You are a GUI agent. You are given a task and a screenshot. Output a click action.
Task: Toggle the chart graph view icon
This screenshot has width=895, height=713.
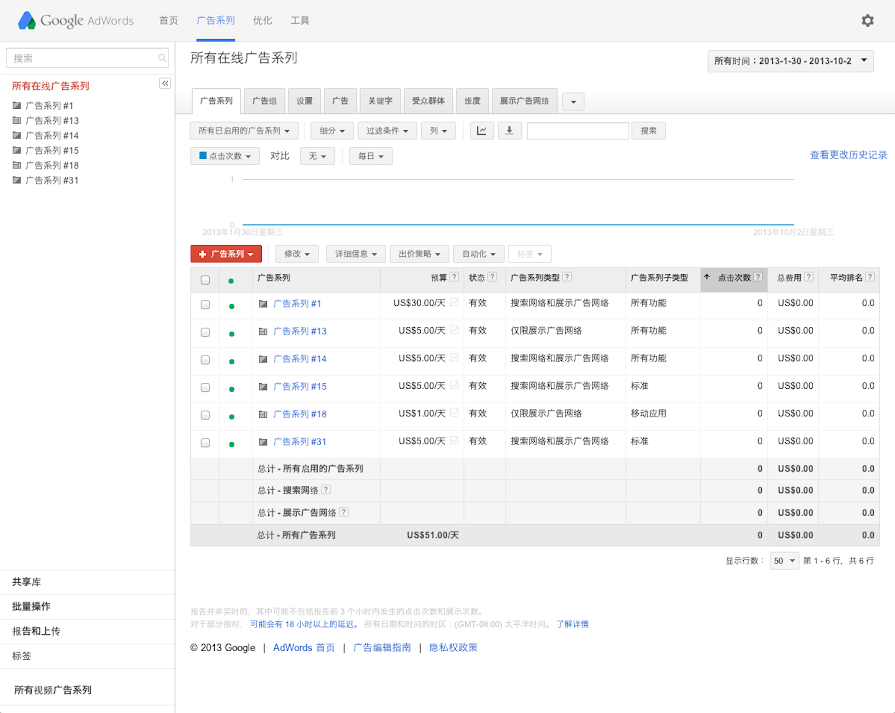click(x=482, y=130)
